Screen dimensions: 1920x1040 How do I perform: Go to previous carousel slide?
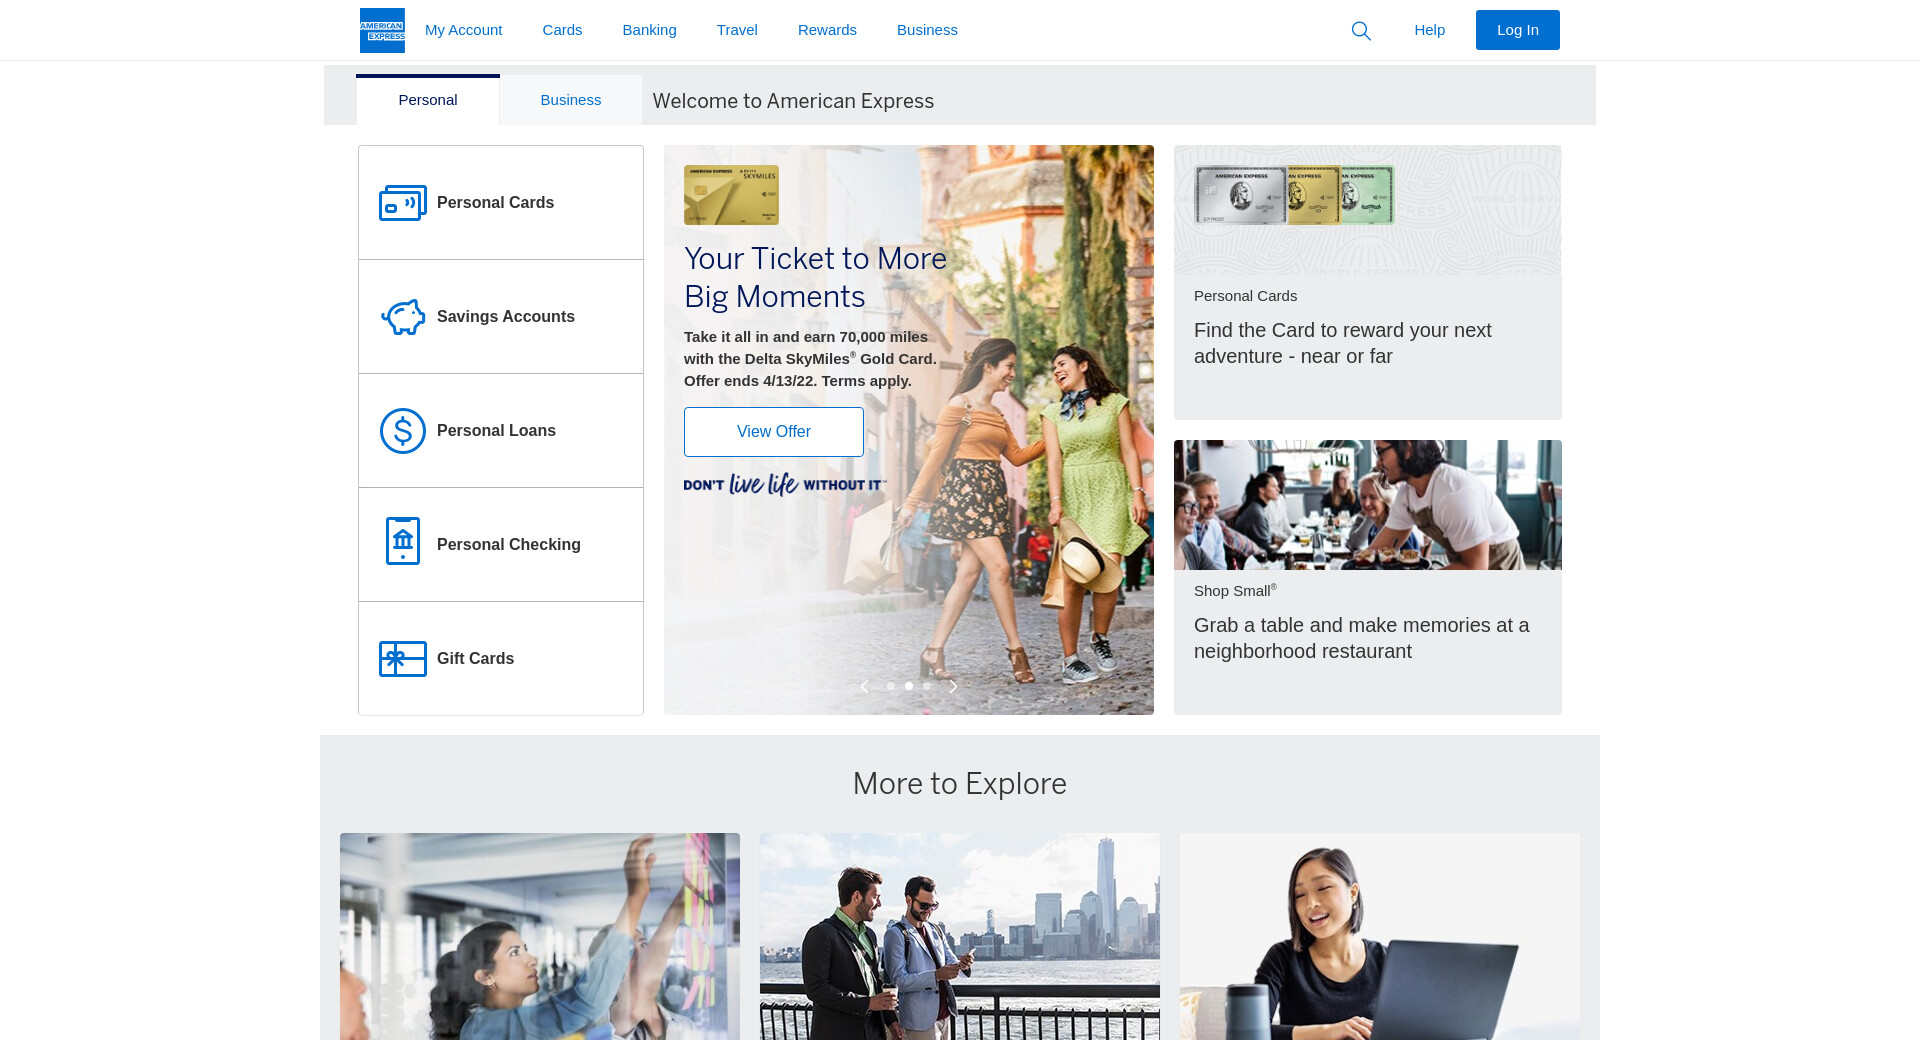point(865,687)
